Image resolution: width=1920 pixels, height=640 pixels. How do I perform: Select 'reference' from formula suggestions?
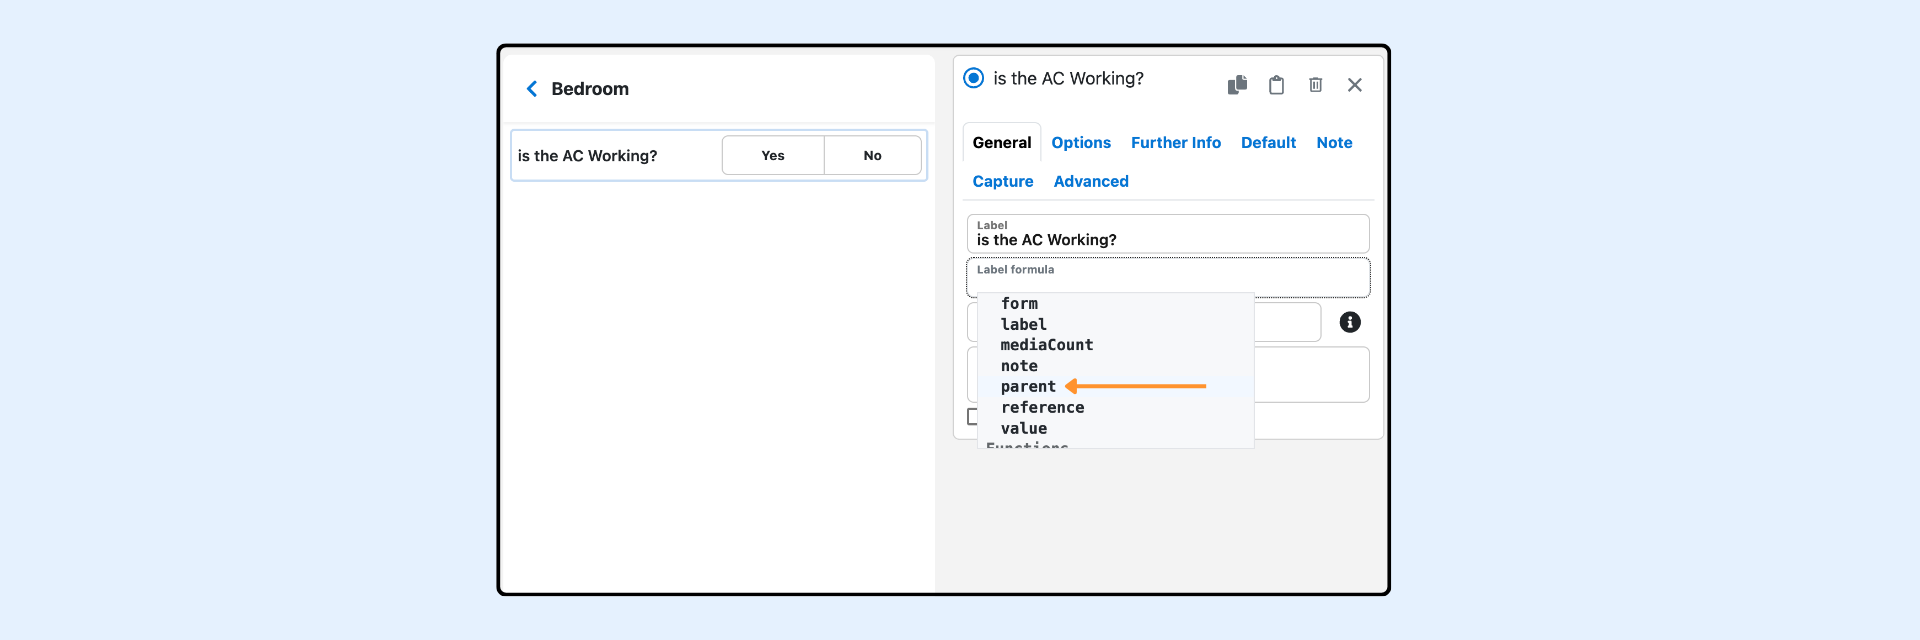1042,408
